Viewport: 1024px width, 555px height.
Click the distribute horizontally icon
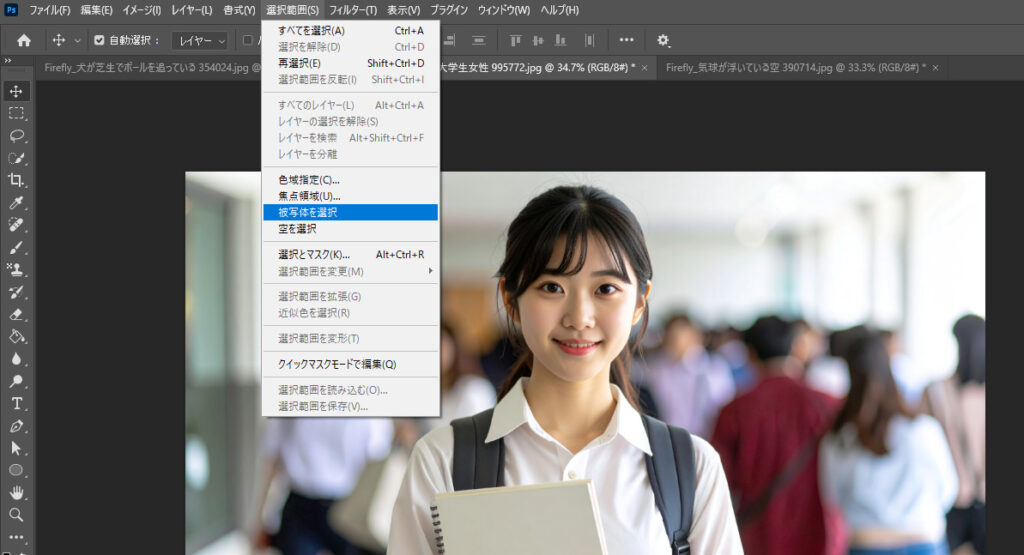pos(589,40)
